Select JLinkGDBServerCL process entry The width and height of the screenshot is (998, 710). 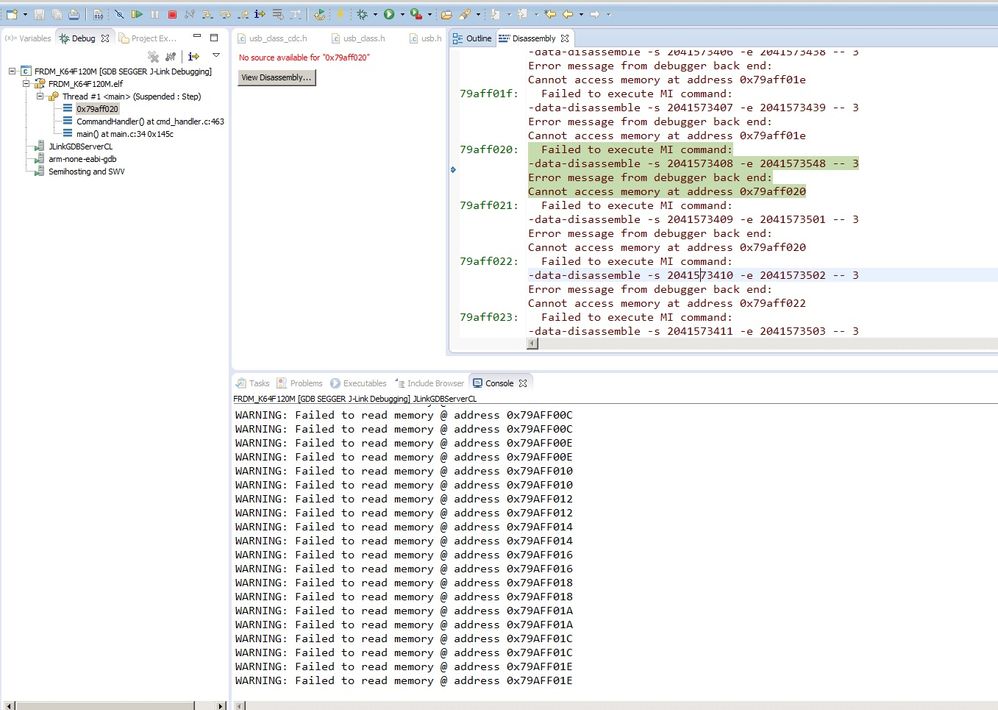80,146
